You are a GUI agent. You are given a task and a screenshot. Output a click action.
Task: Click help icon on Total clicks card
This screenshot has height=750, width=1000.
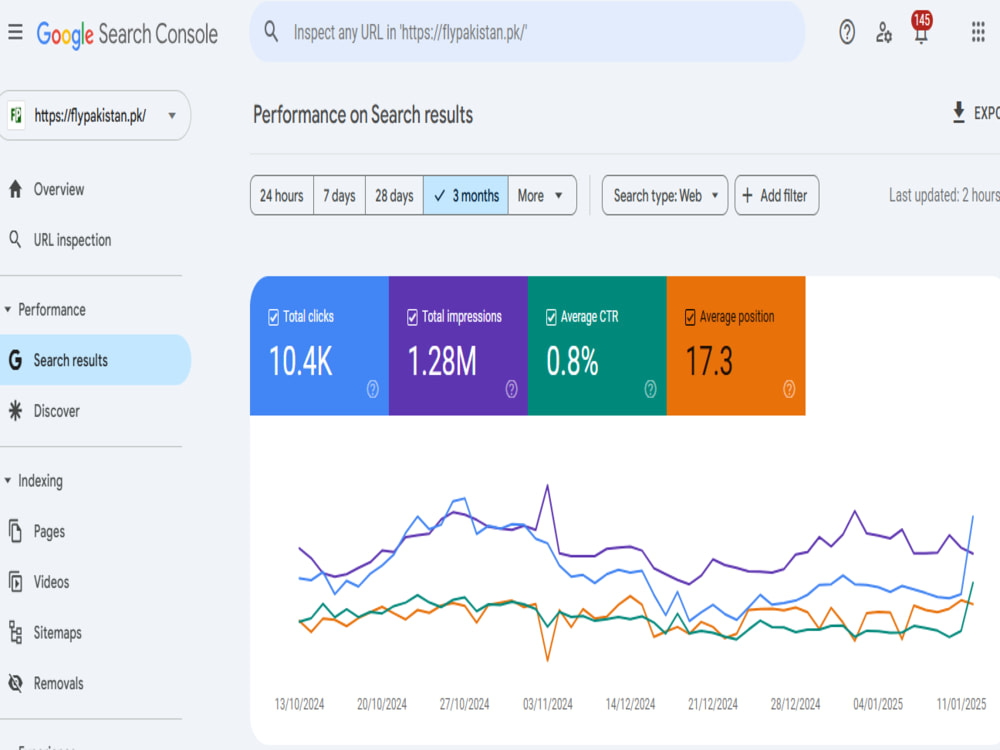[x=372, y=389]
